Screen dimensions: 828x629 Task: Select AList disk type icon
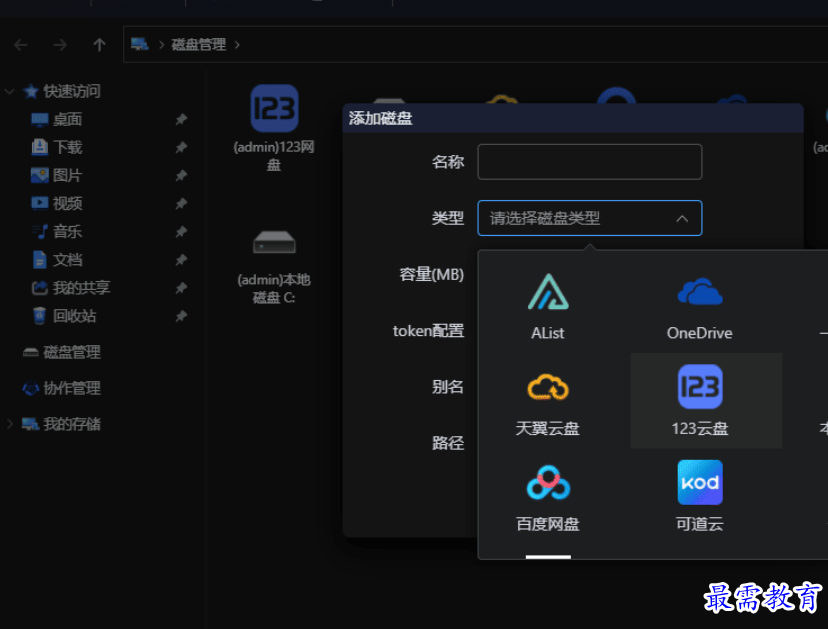pos(548,292)
